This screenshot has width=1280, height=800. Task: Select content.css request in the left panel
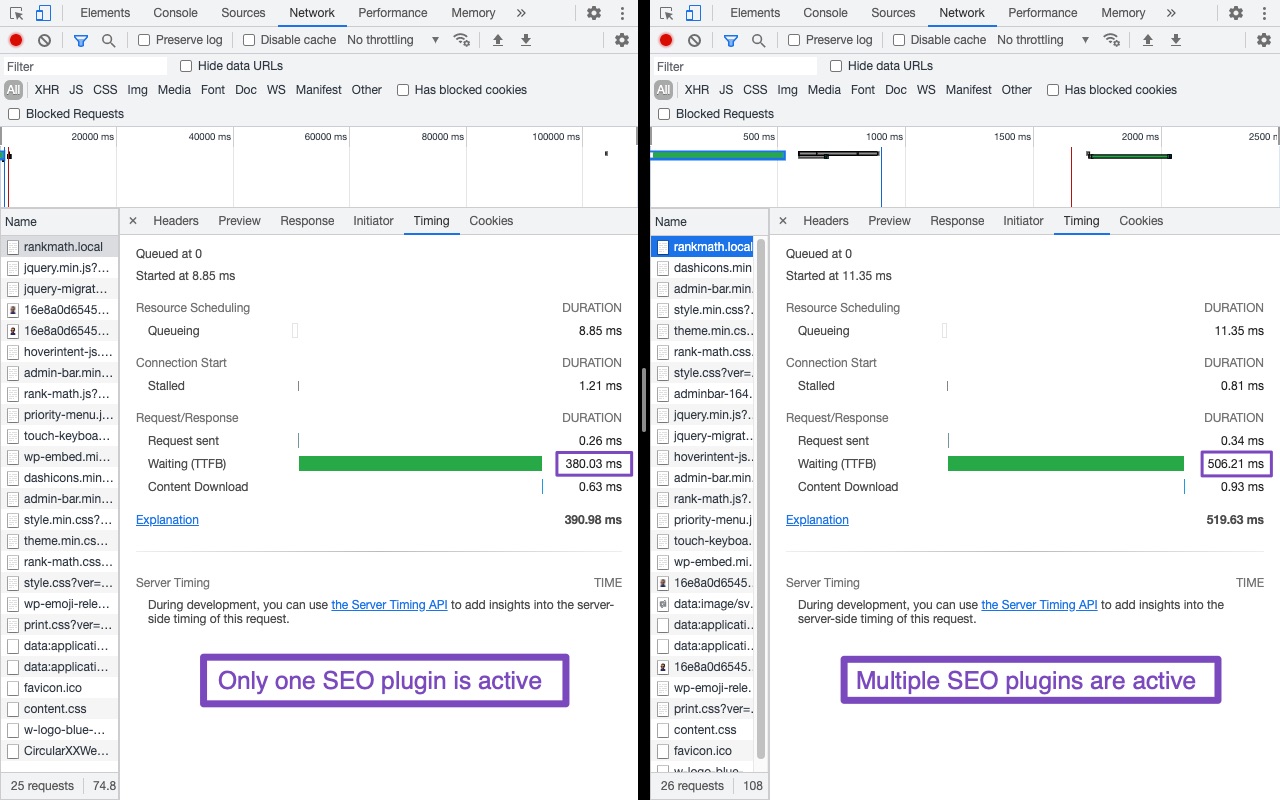(x=59, y=709)
